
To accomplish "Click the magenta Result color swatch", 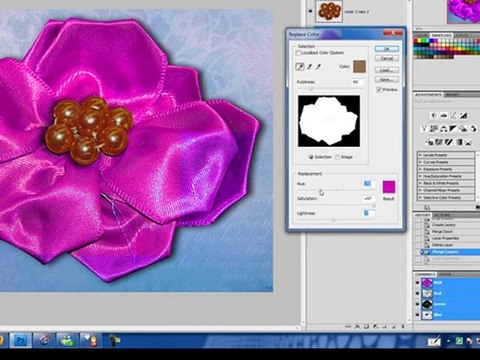I will coord(389,187).
